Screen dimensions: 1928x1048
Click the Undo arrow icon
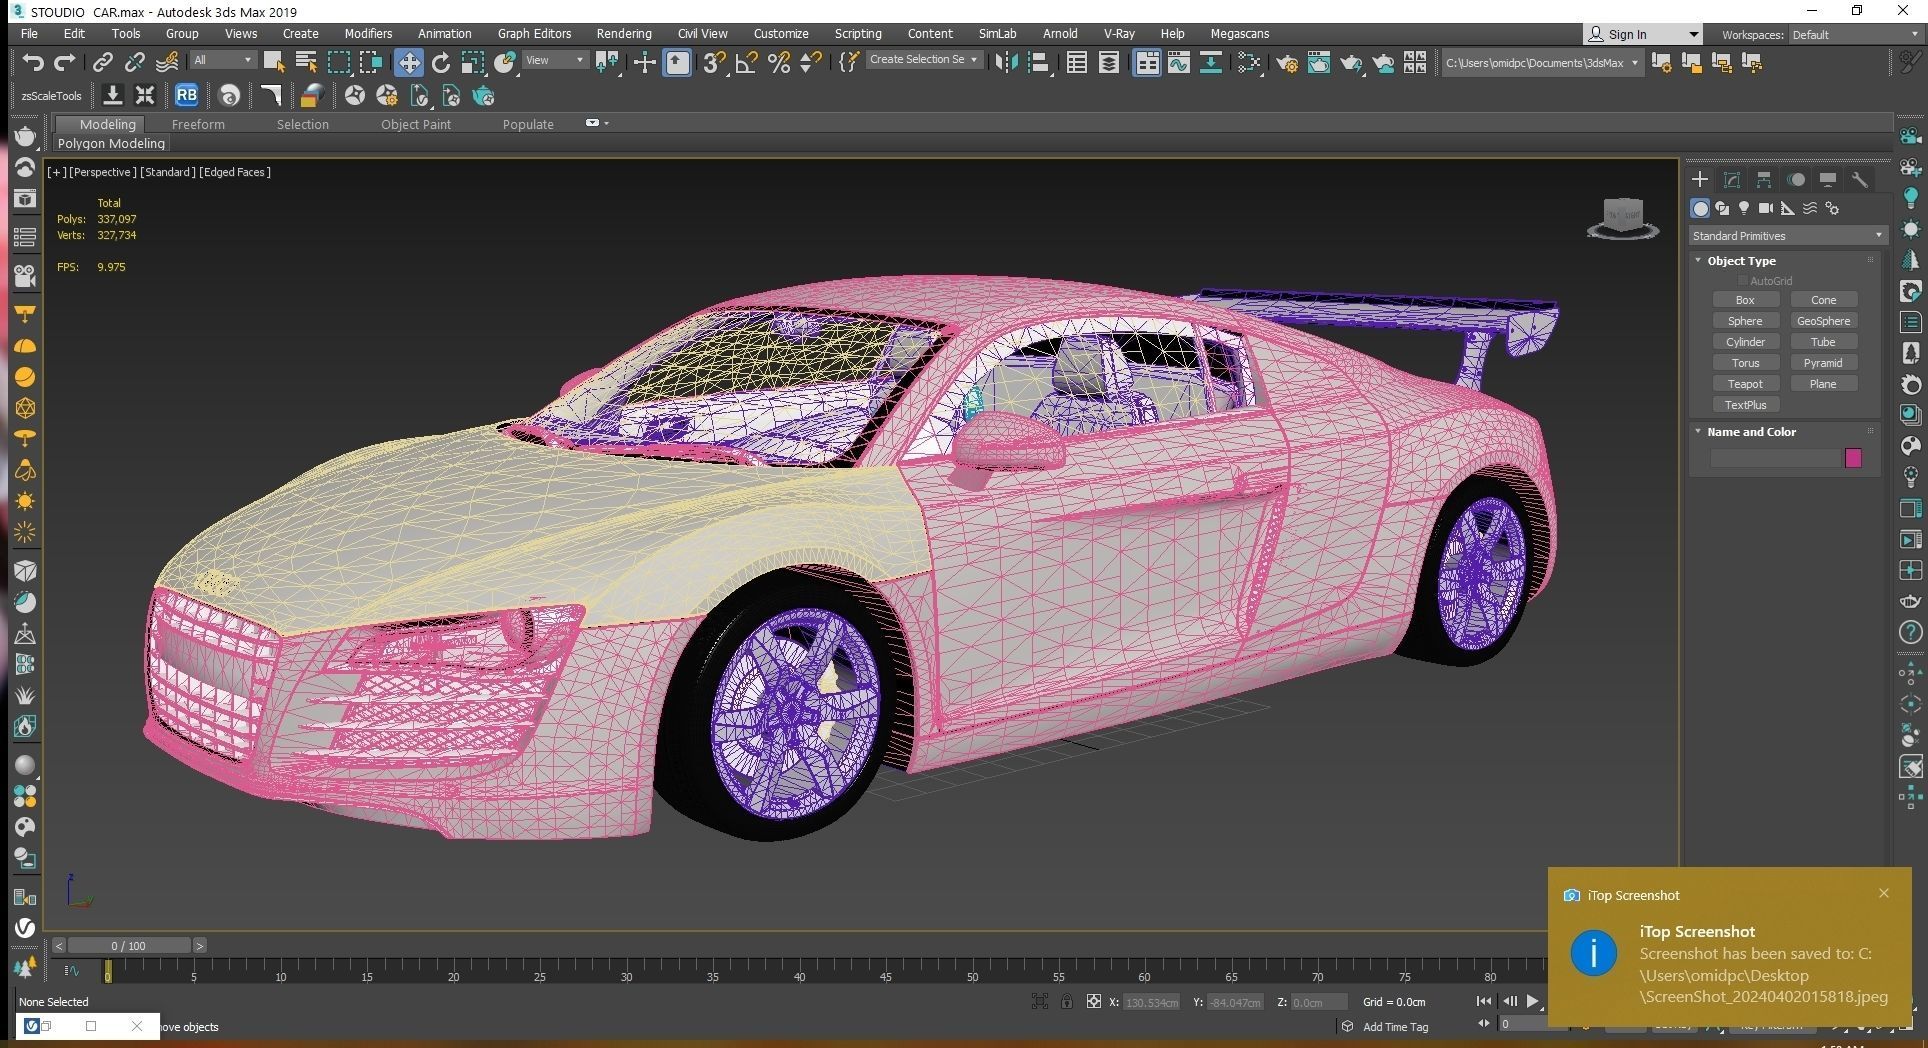pos(33,62)
